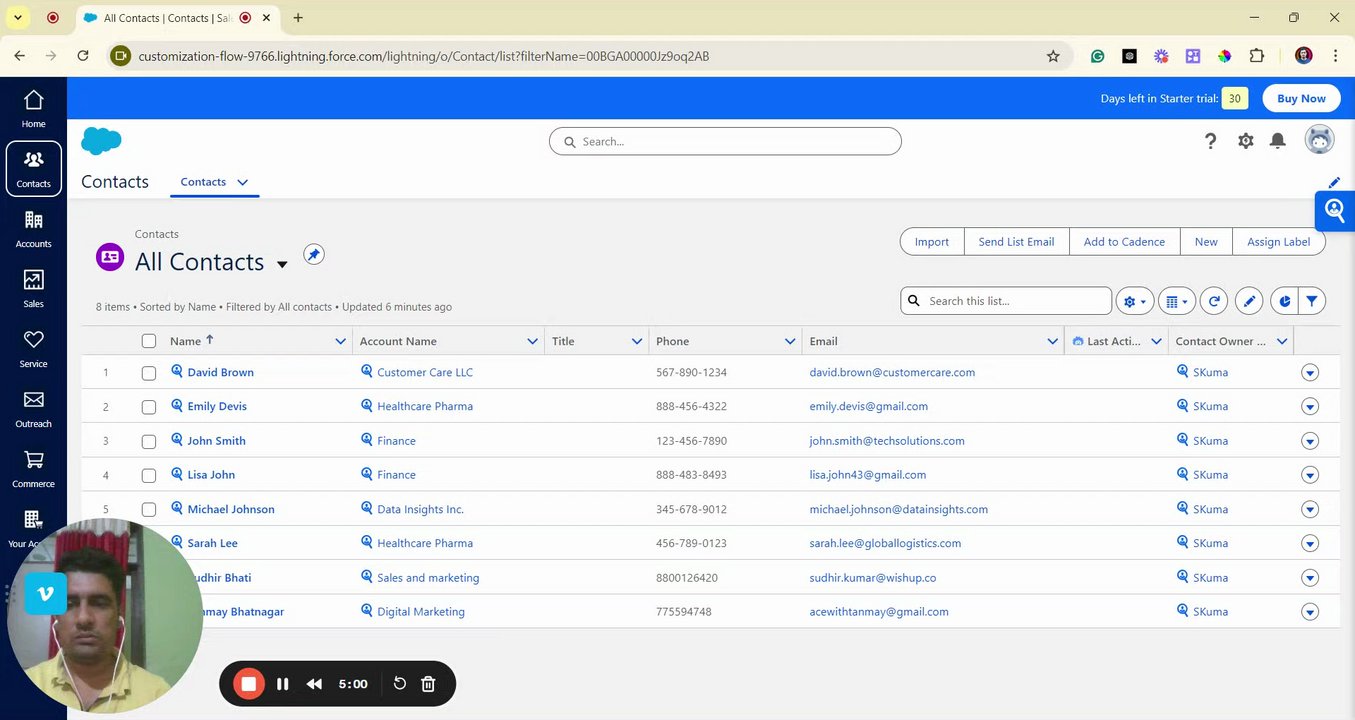Click the Import button

coord(932,242)
